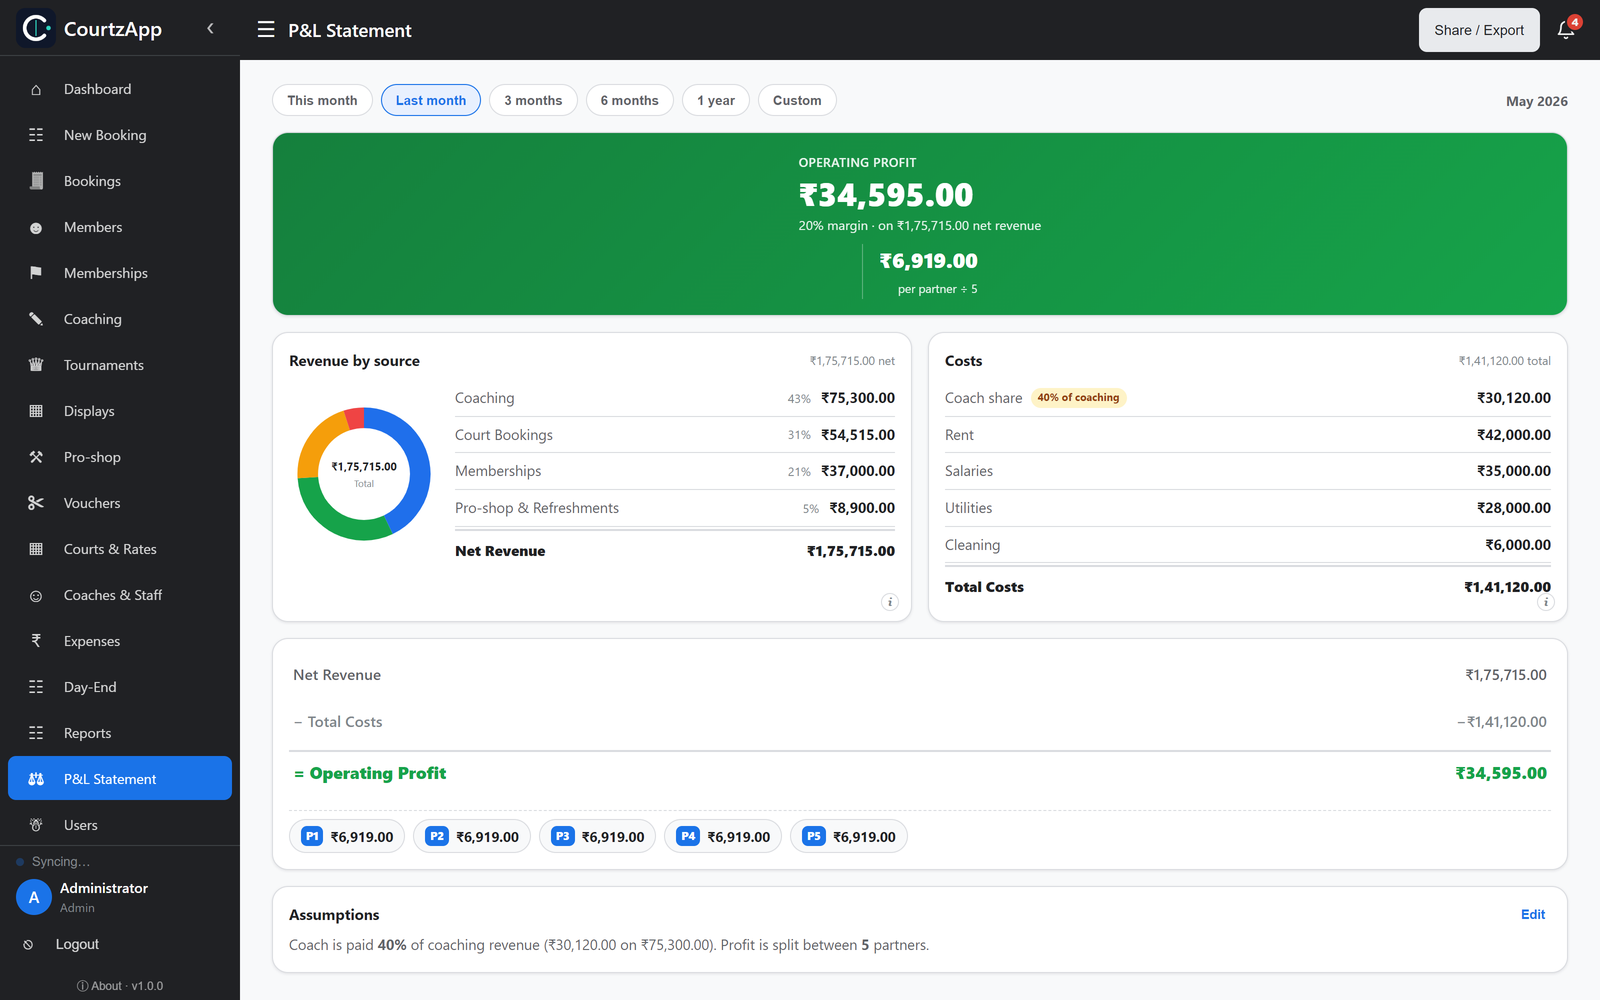Screen dimensions: 1600x1000
Task: Select the 3 months filter
Action: click(533, 100)
